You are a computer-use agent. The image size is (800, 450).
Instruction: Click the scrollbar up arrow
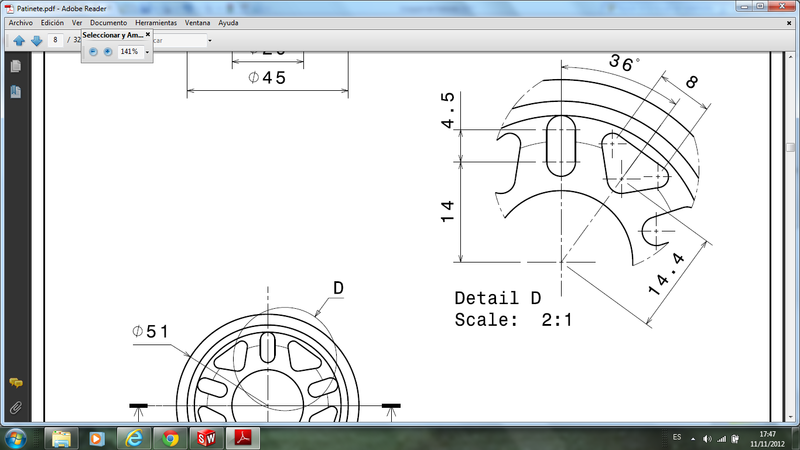tap(790, 56)
